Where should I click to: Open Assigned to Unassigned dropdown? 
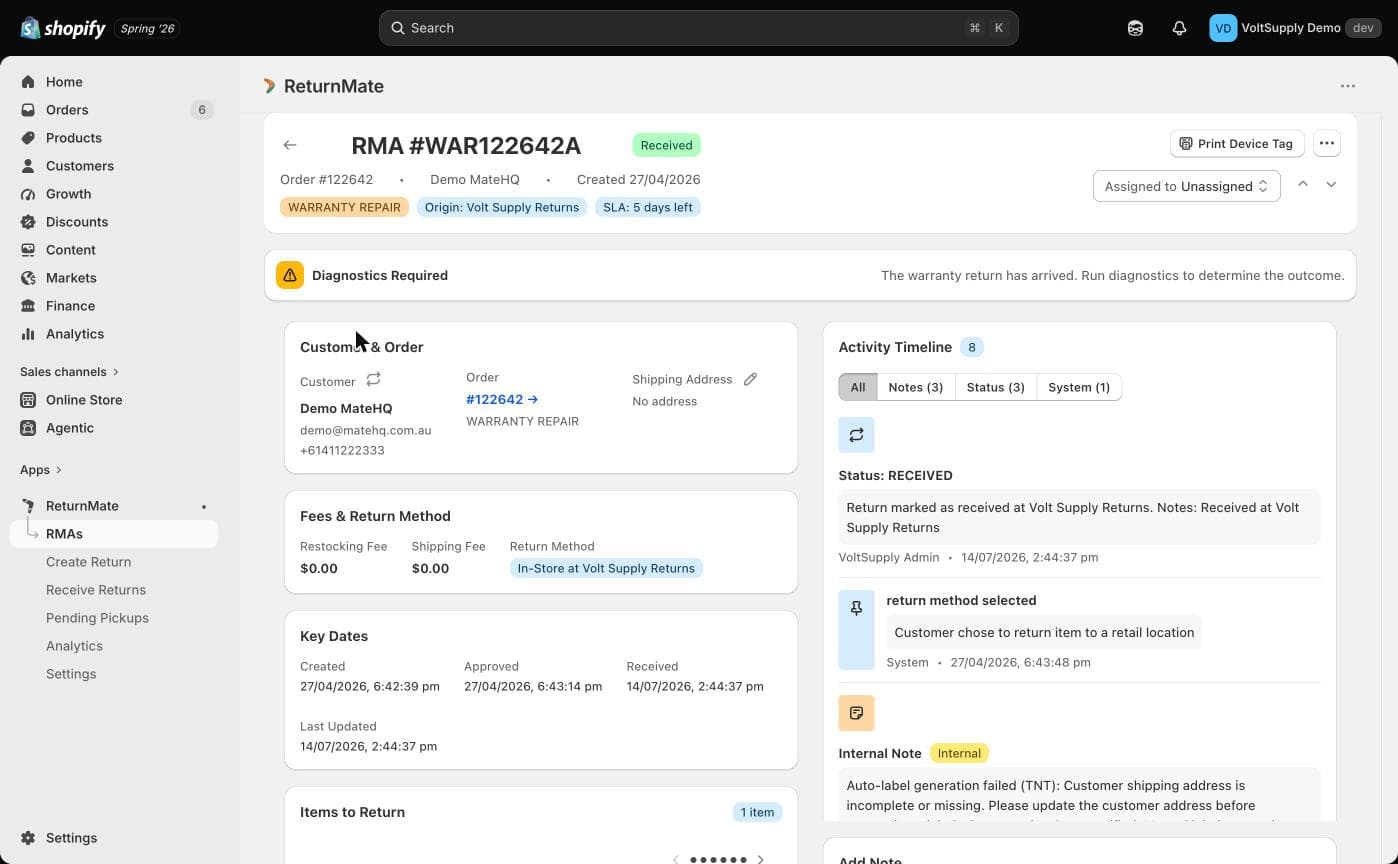(1186, 186)
